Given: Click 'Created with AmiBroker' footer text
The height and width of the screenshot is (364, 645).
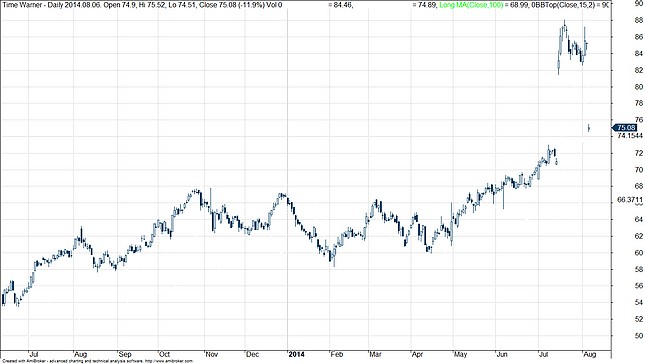Looking at the screenshot, I should 25,361.
